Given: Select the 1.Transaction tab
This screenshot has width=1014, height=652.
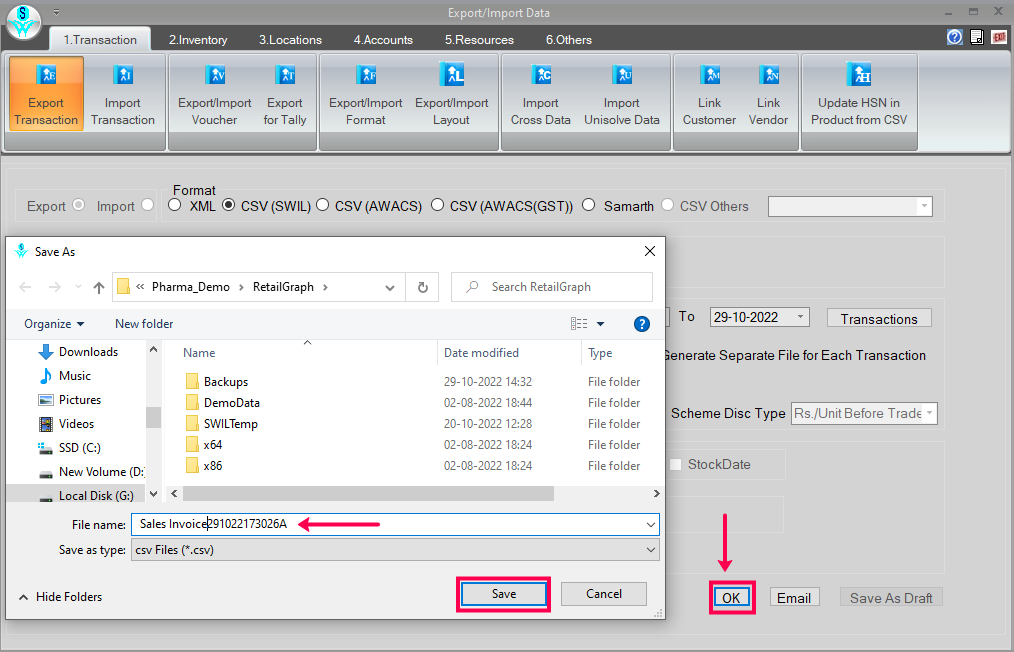Looking at the screenshot, I should point(100,39).
